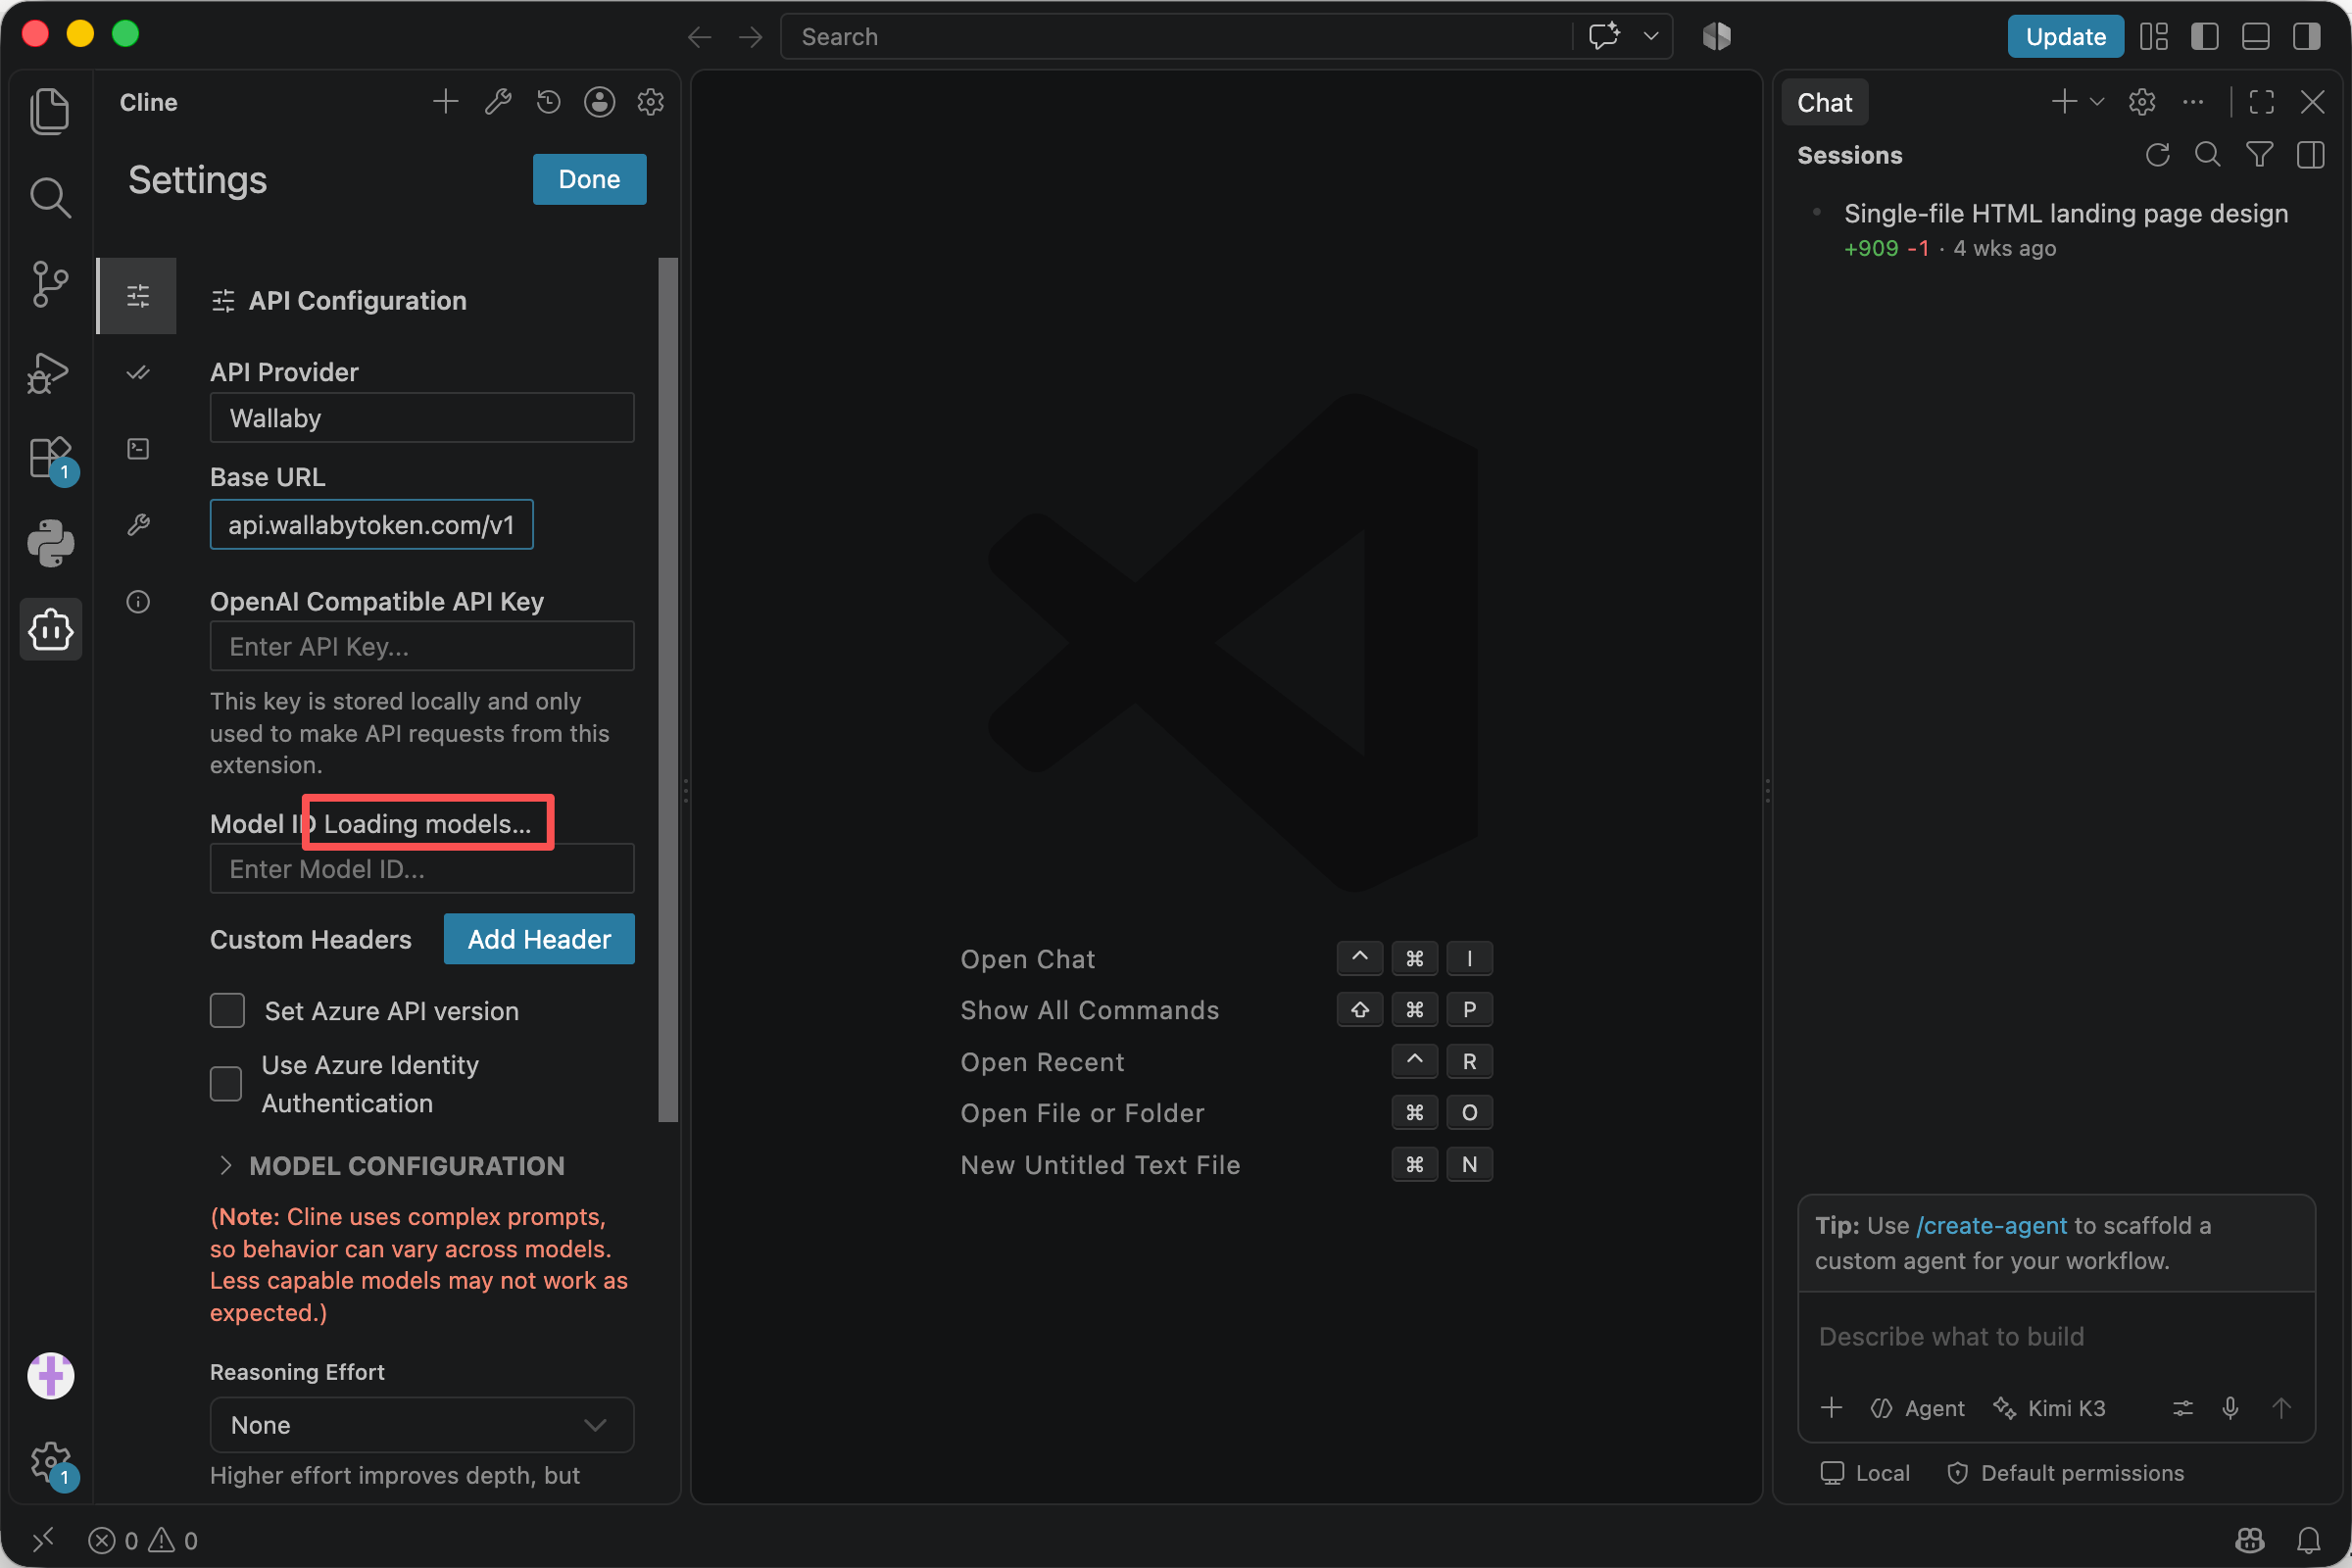Image resolution: width=2352 pixels, height=1568 pixels.
Task: Open Manage gear at bottom of activity bar
Action: 50,1464
